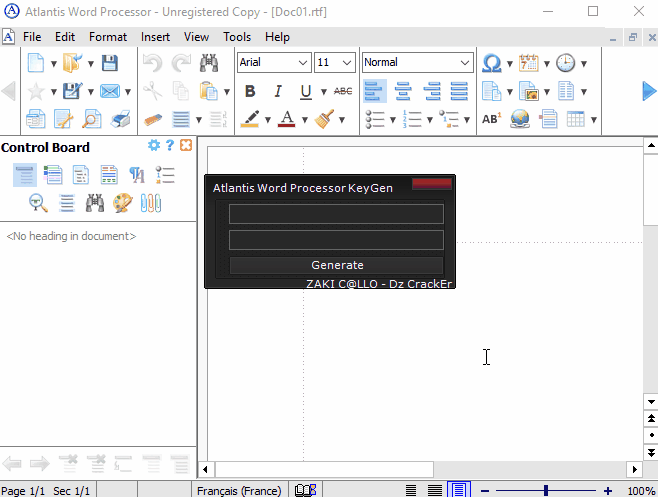Viewport: 658px width, 497px height.
Task: Open the Edit menu
Action: [65, 37]
